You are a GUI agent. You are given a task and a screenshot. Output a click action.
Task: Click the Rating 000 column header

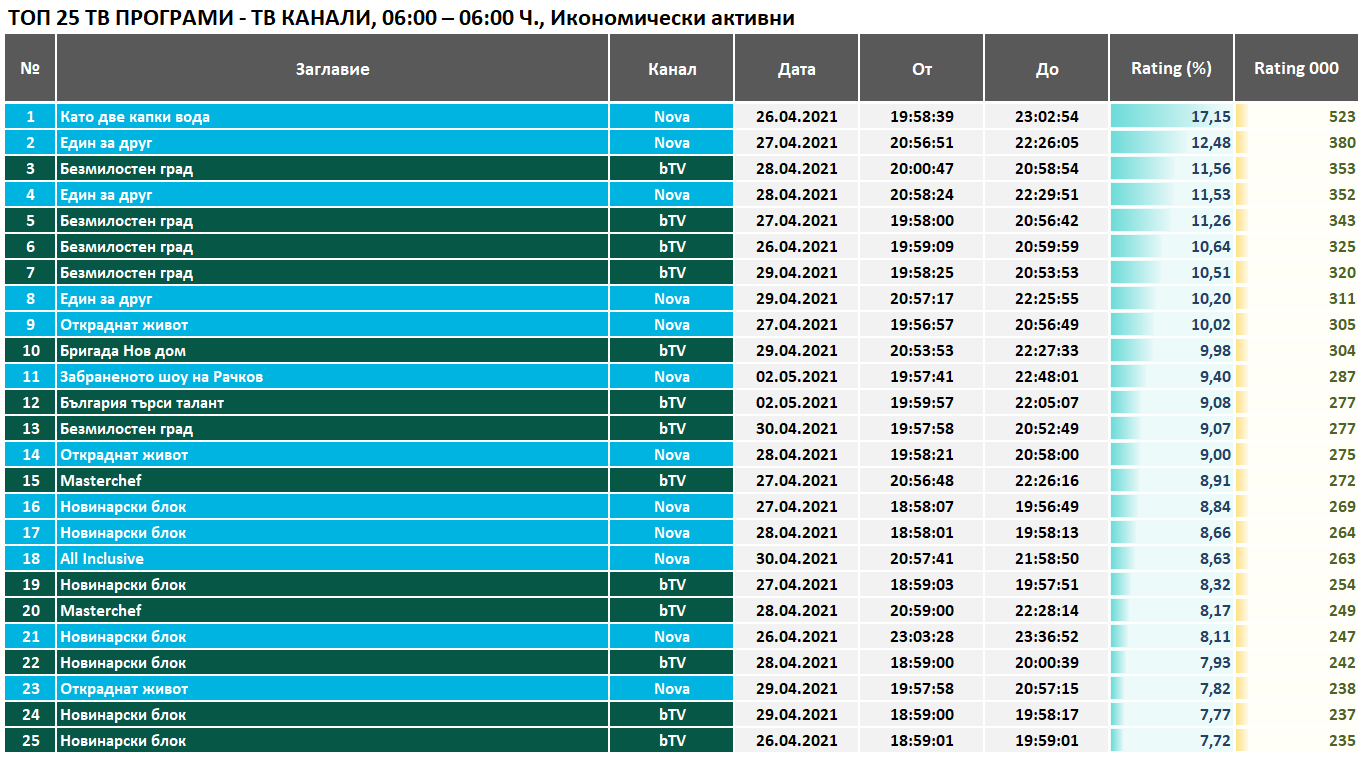1296,69
